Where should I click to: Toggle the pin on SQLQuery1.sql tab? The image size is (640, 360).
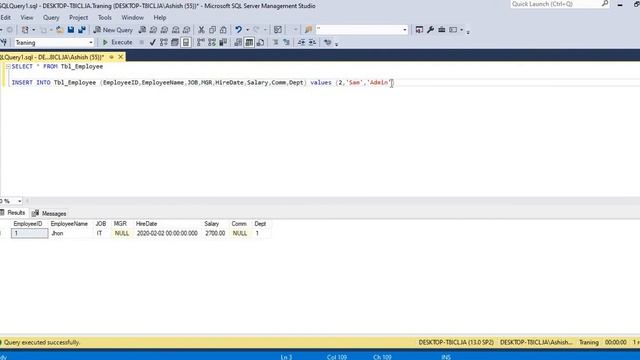click(111, 57)
